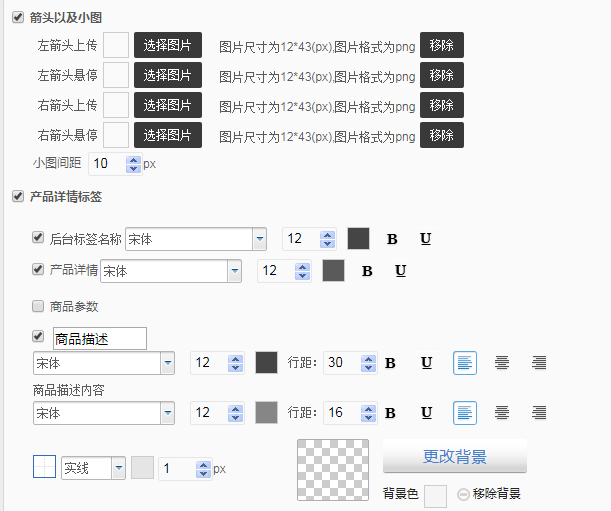Screen dimensions: 611x511
Task: Align center in 行距 30 row
Action: tap(502, 363)
